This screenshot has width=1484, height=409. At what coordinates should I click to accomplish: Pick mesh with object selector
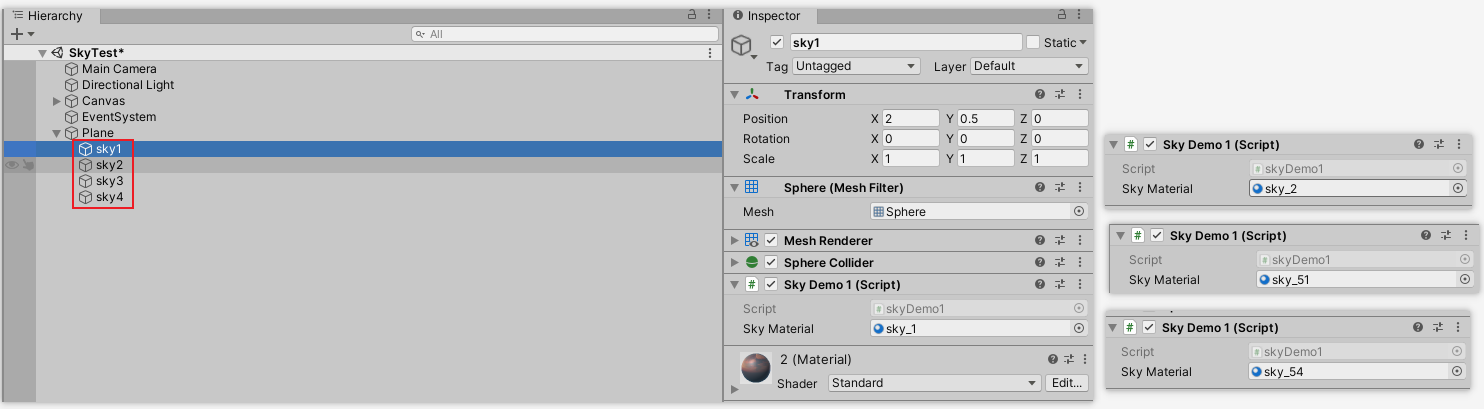pyautogui.click(x=1079, y=212)
